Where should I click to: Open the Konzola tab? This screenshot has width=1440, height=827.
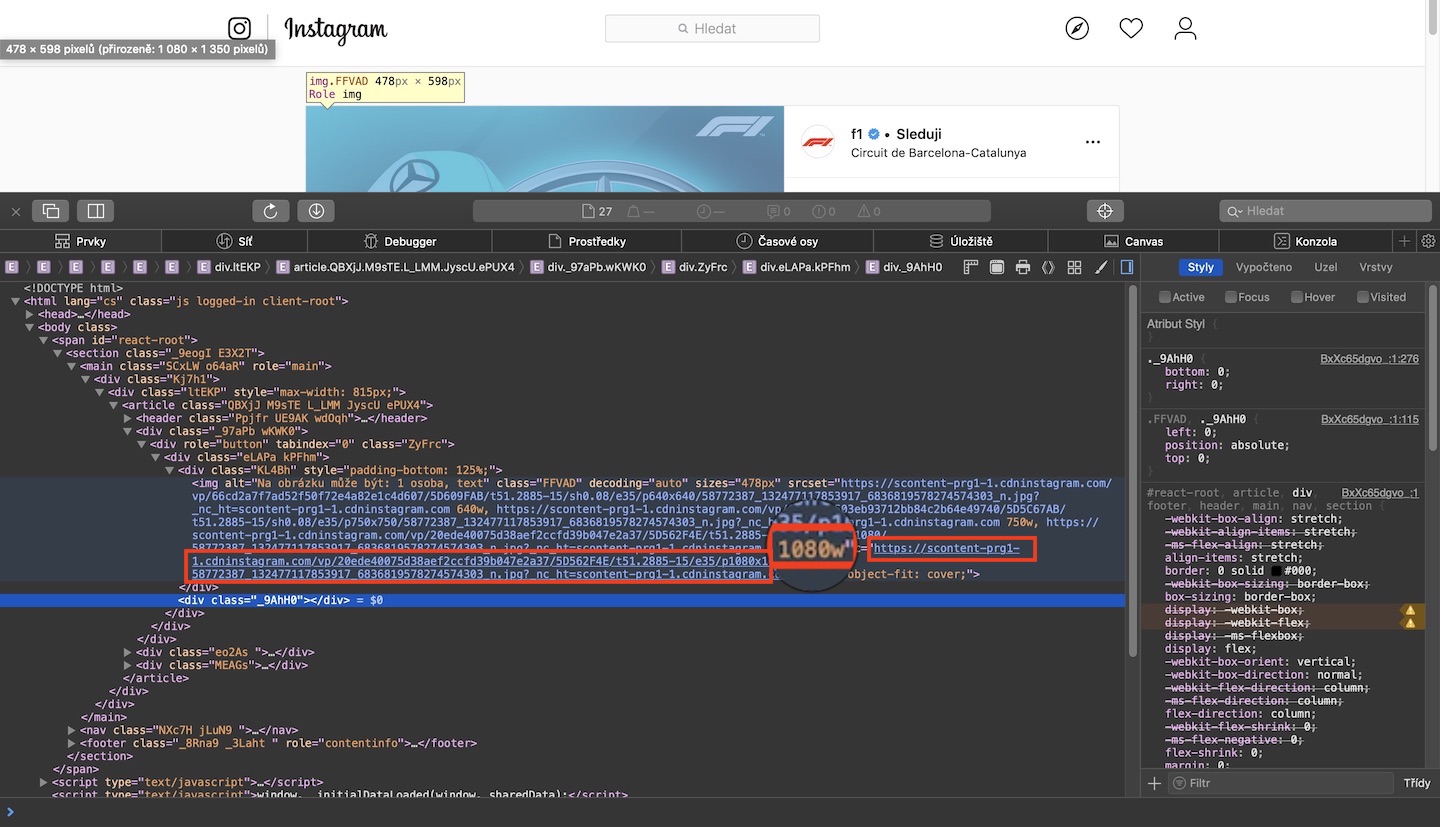[1305, 241]
